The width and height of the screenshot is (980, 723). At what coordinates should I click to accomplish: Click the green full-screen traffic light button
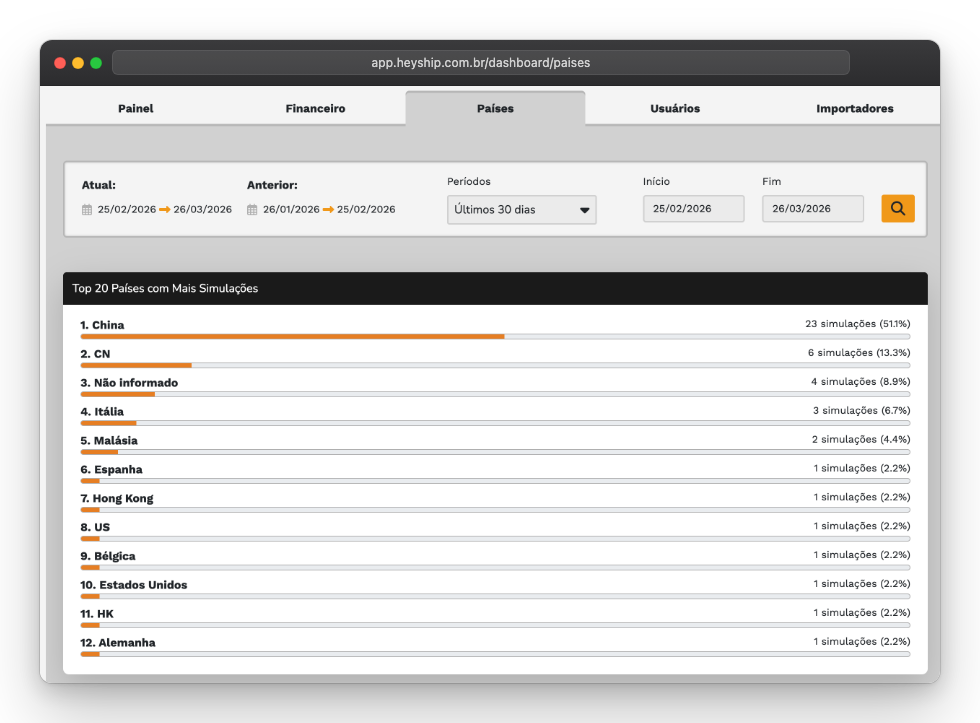pos(95,61)
